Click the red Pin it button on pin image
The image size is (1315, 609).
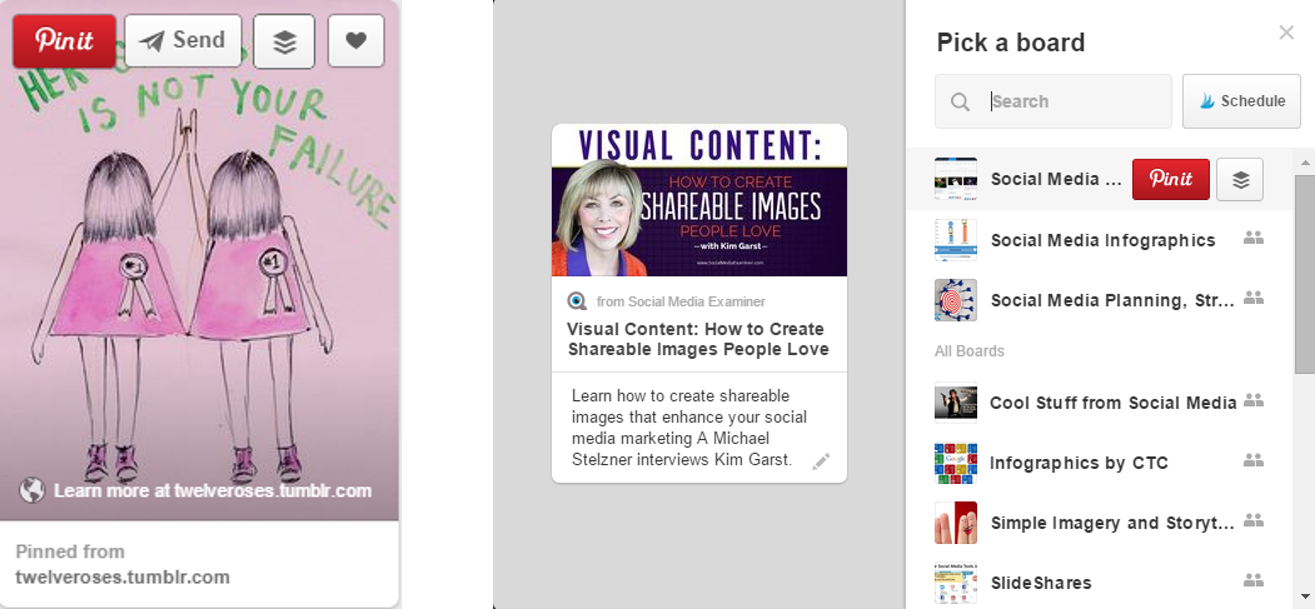[64, 41]
